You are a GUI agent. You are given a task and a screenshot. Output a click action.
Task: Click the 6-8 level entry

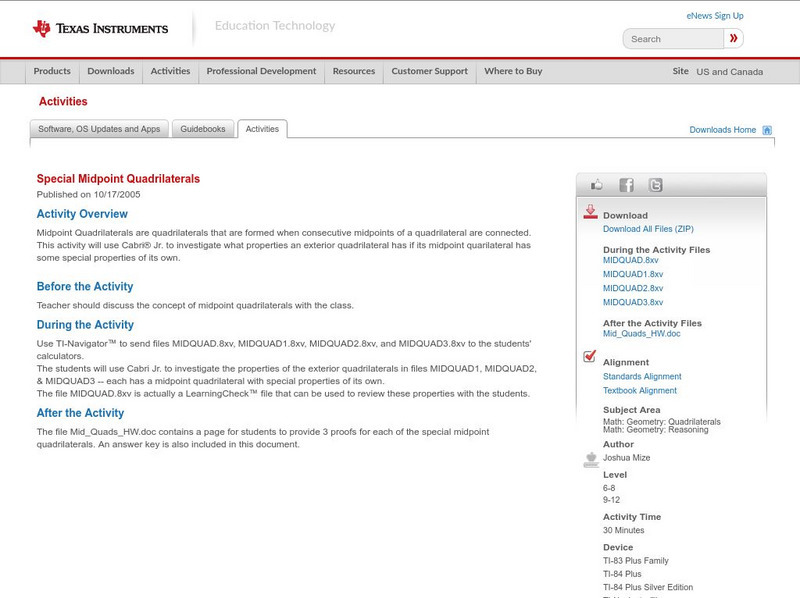coord(609,488)
